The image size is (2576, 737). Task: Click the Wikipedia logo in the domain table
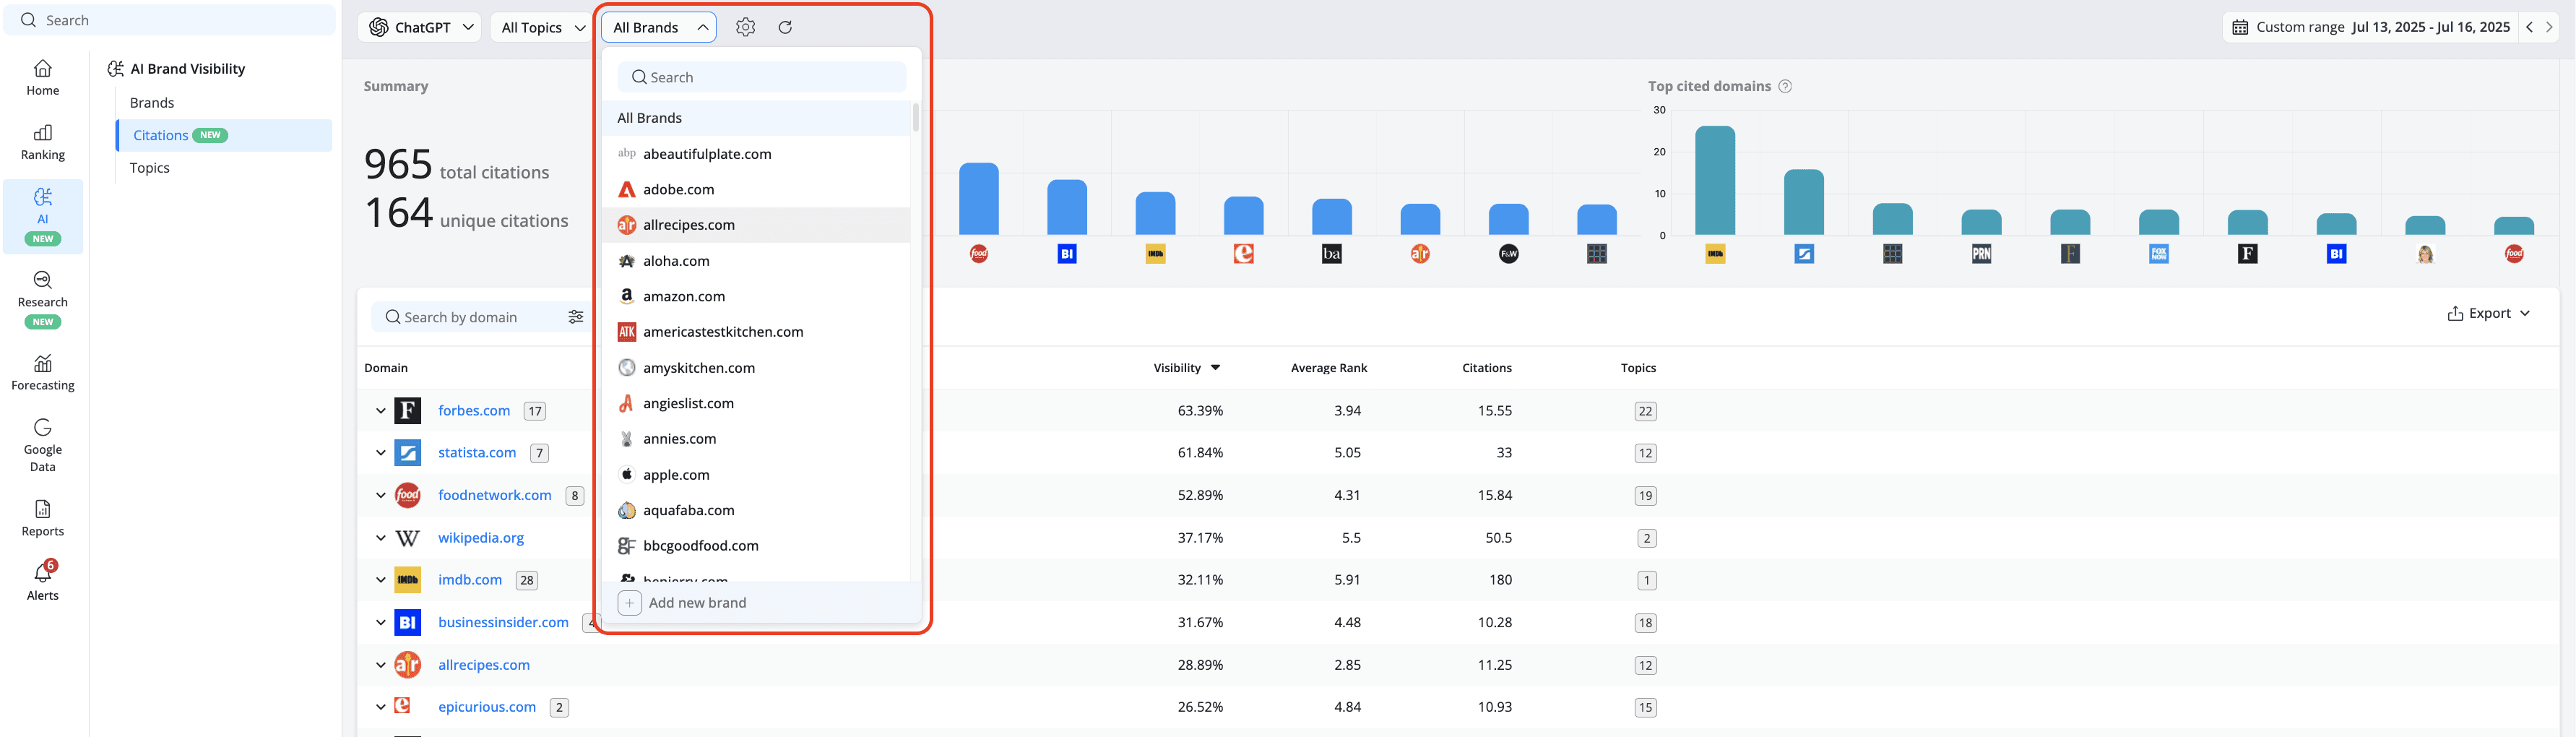tap(407, 538)
